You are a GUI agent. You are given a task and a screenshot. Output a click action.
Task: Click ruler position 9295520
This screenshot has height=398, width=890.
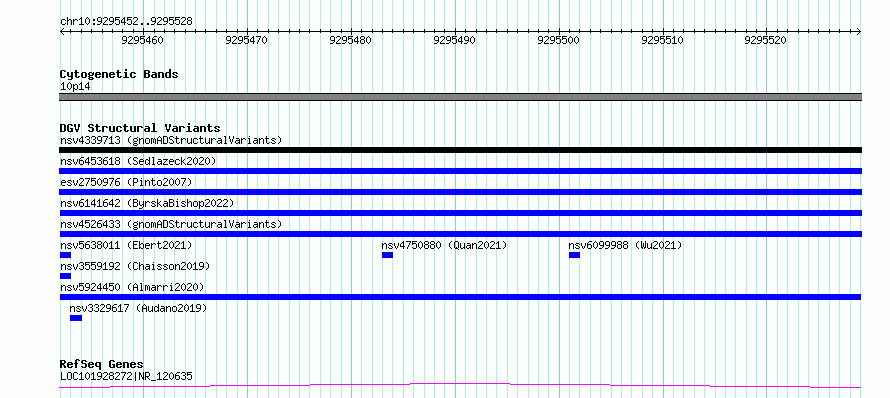click(x=766, y=40)
